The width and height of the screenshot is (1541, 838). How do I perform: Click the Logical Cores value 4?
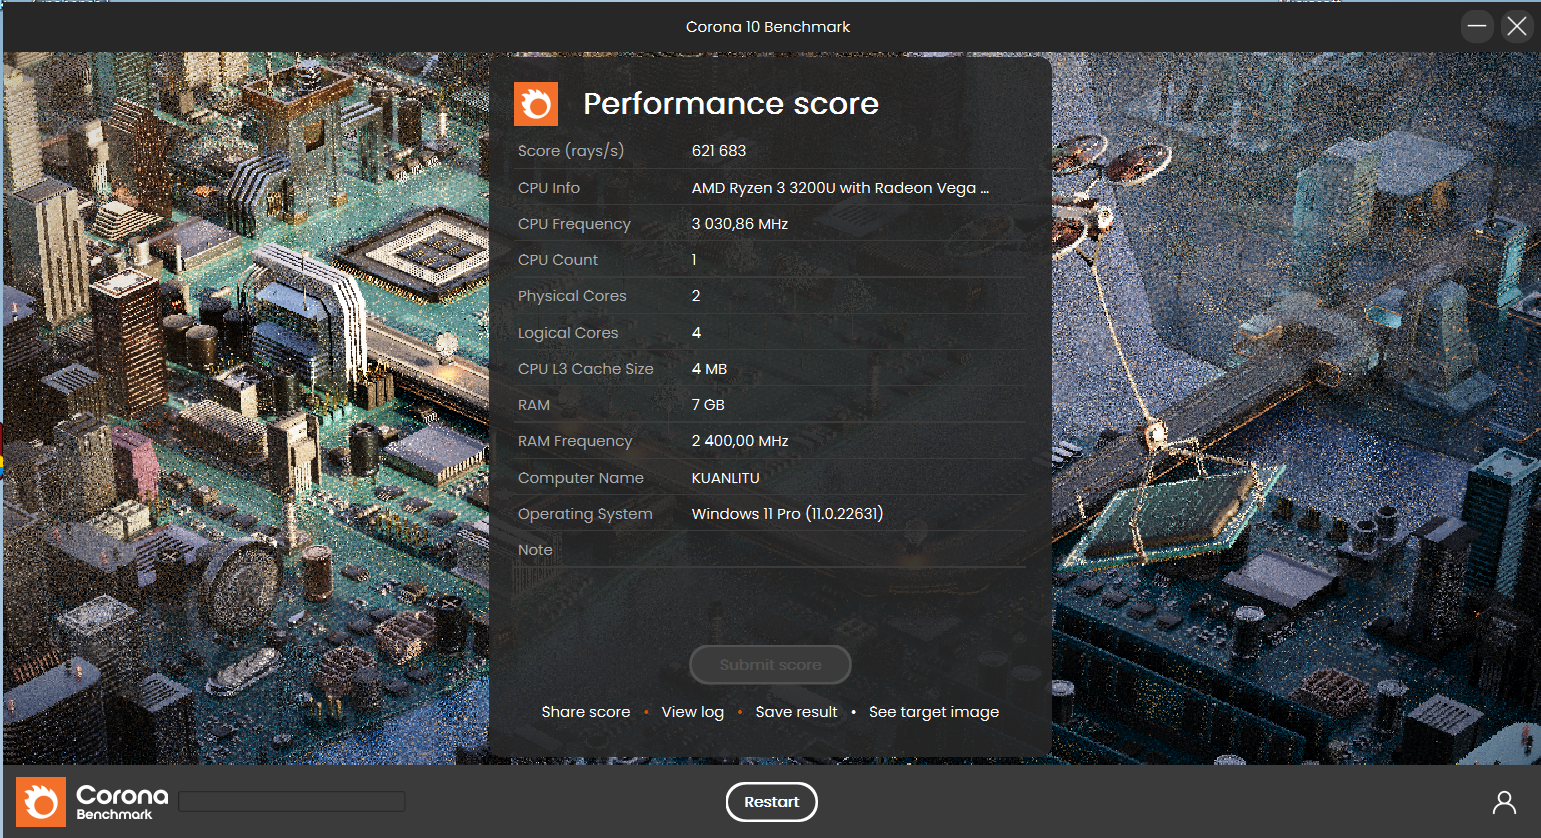(696, 333)
